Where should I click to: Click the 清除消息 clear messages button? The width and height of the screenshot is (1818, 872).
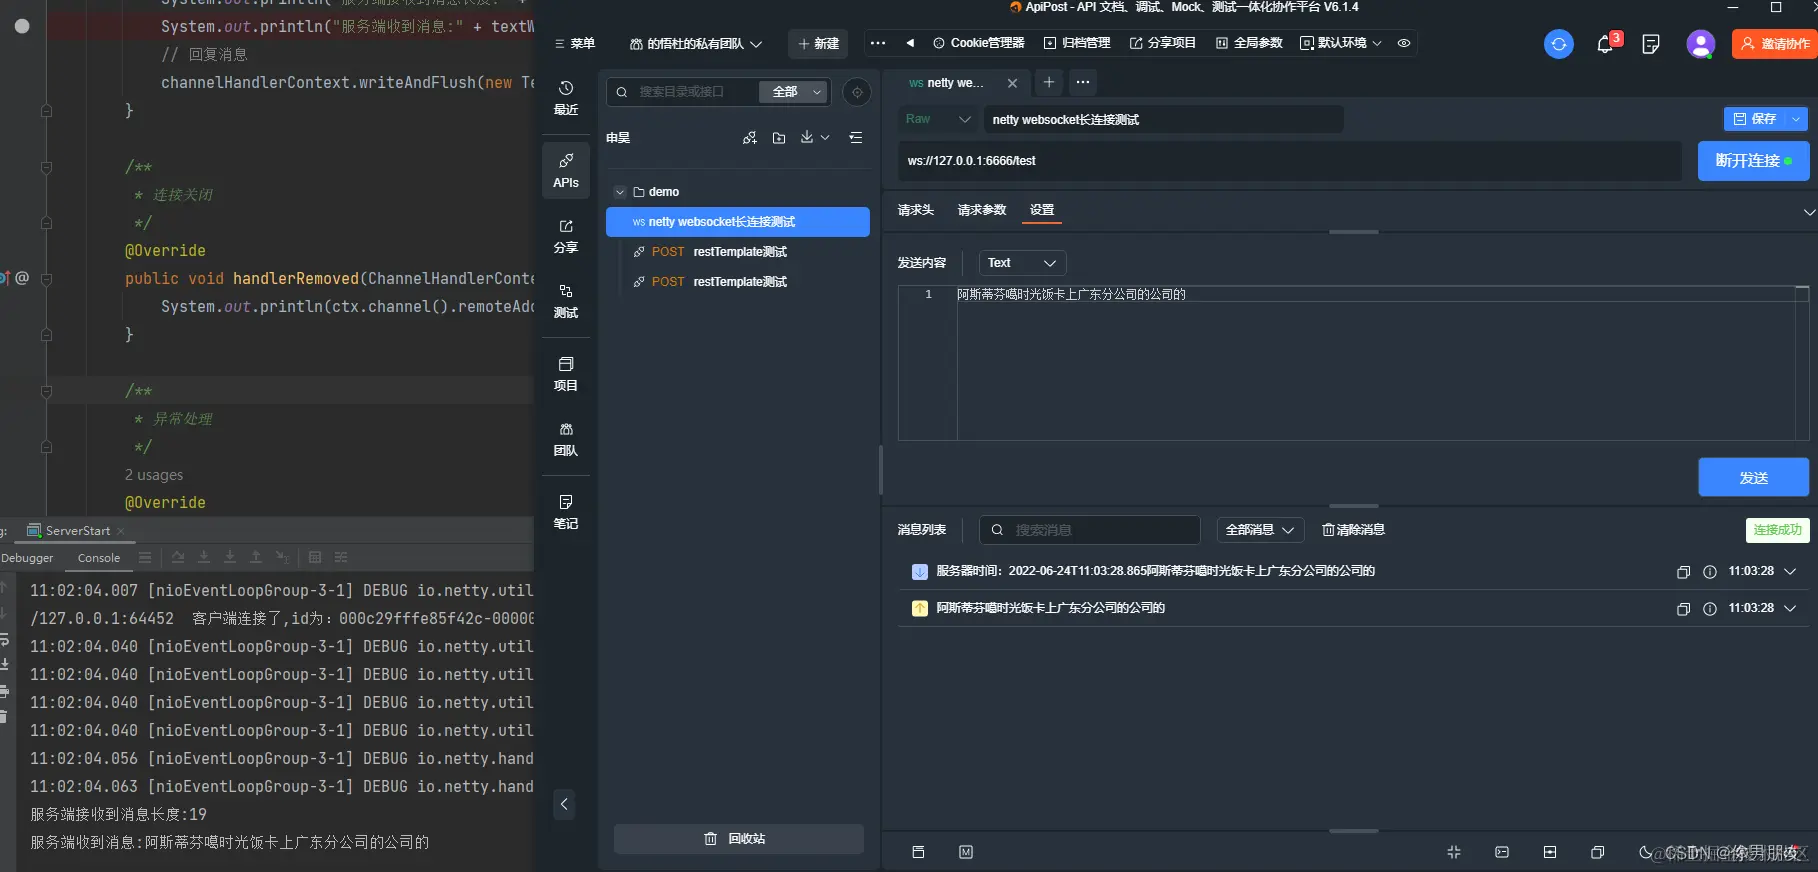tap(1353, 530)
